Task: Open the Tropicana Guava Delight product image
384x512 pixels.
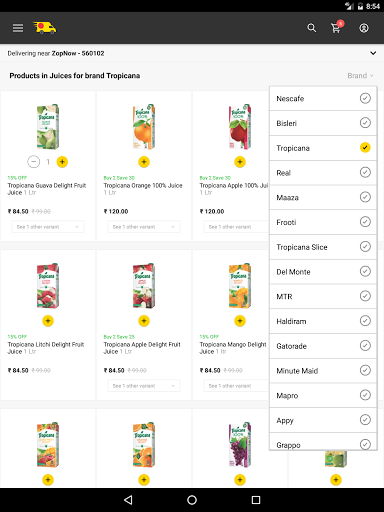Action: [x=48, y=127]
